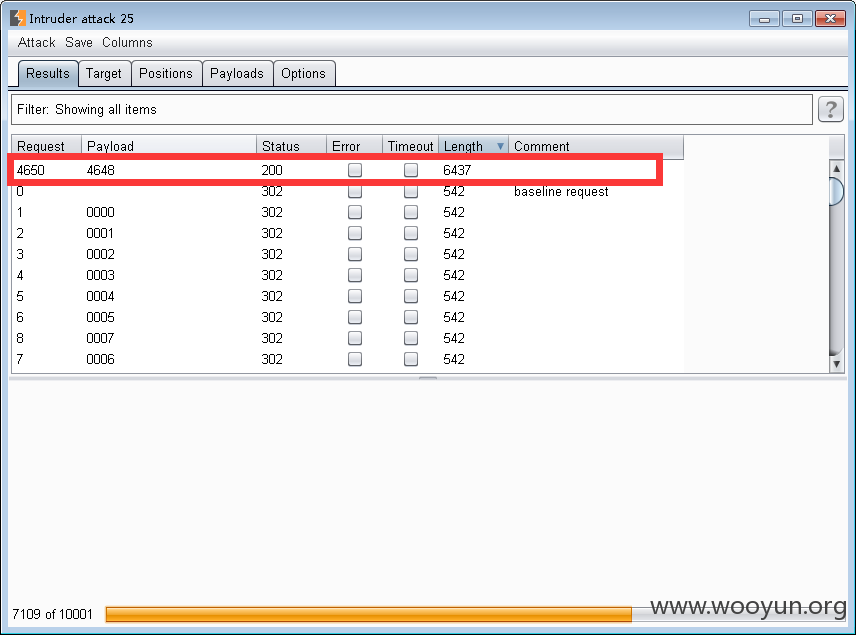Screen dimensions: 856x635
Task: Select payload cell 0004
Action: [100, 296]
